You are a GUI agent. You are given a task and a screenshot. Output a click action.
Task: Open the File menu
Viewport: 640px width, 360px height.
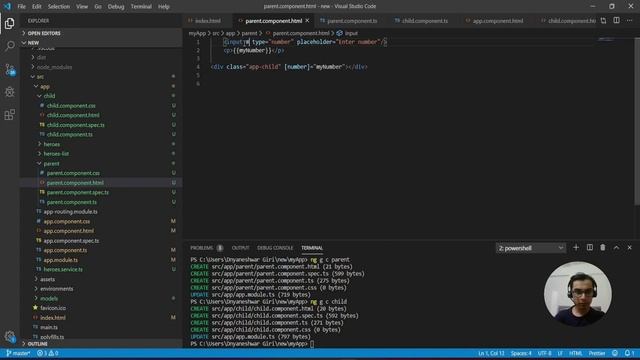point(21,6)
